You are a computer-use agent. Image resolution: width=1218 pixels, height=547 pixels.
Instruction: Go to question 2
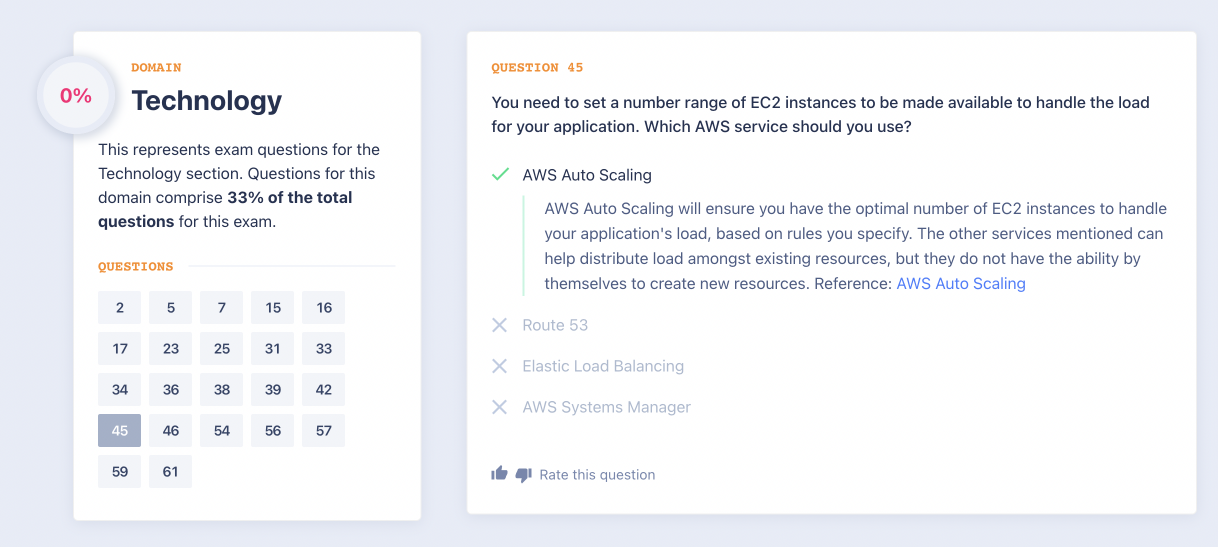(120, 308)
